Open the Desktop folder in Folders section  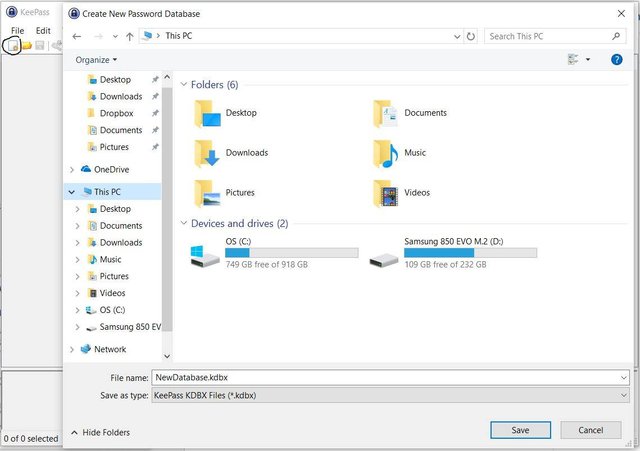pyautogui.click(x=225, y=113)
